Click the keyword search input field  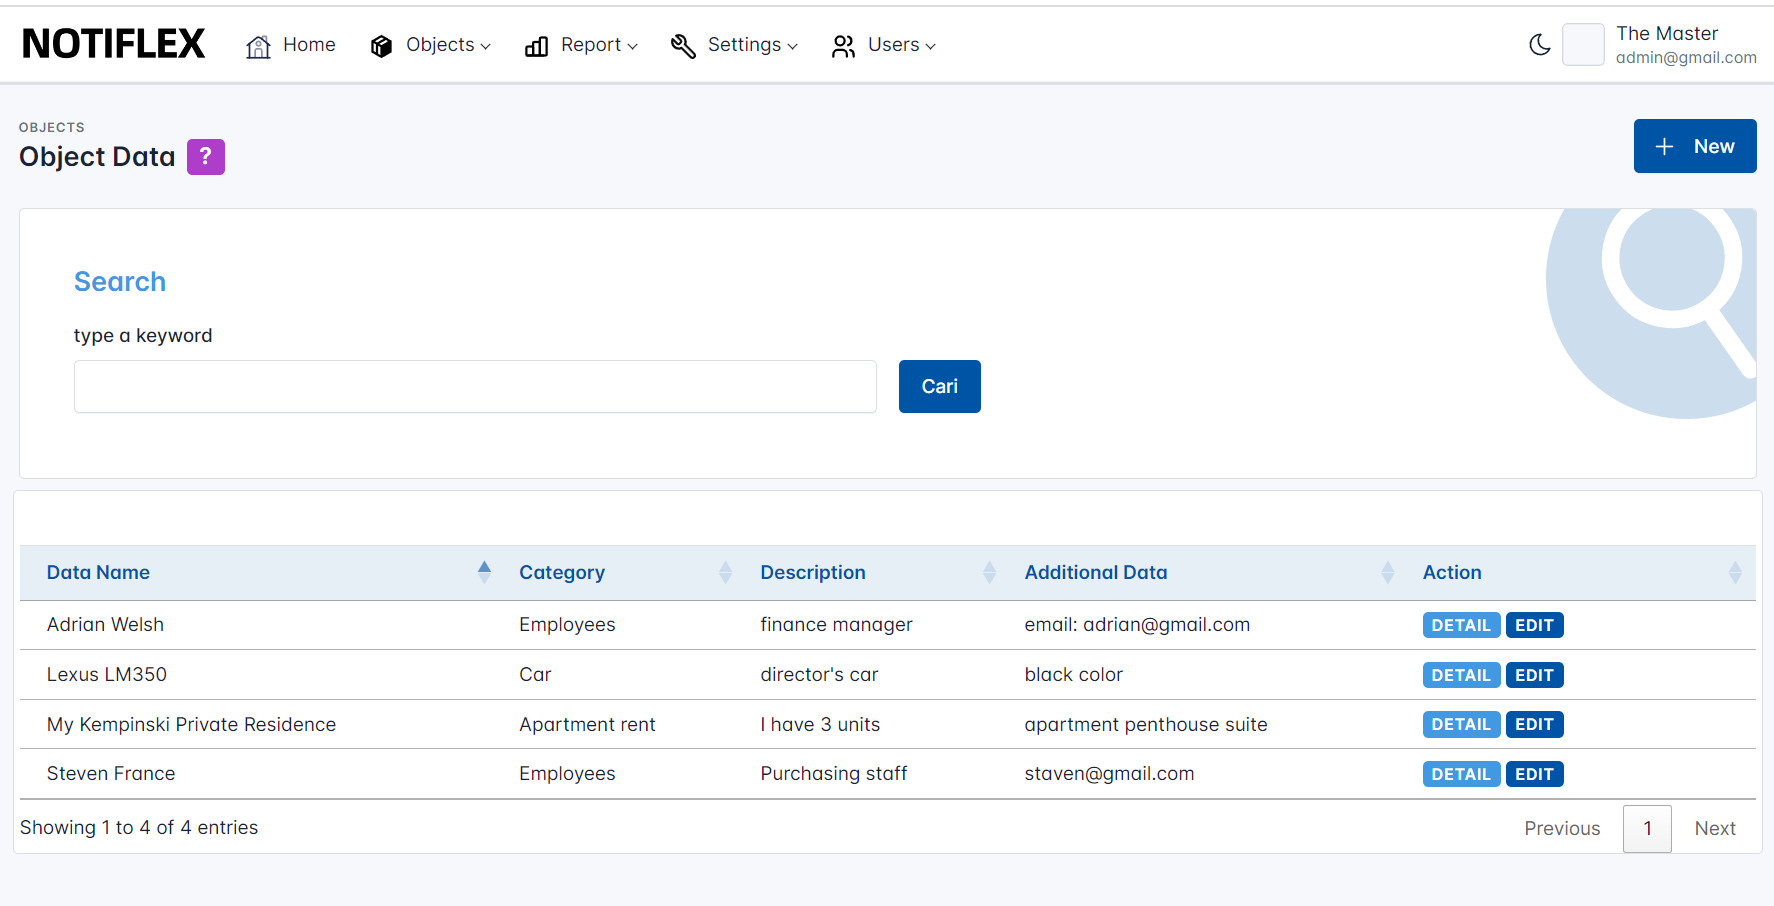pyautogui.click(x=475, y=387)
